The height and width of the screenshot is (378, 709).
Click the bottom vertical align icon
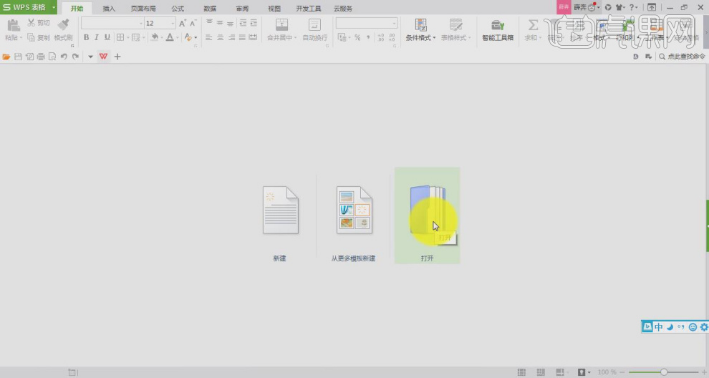pyautogui.click(x=230, y=23)
